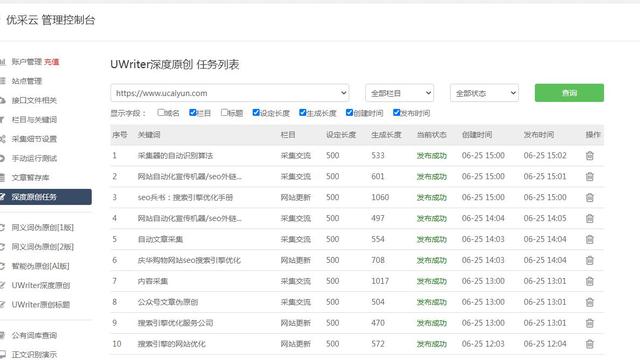Viewport: 640px width, 360px height.
Task: Click 当前状态 column header
Action: pyautogui.click(x=431, y=135)
